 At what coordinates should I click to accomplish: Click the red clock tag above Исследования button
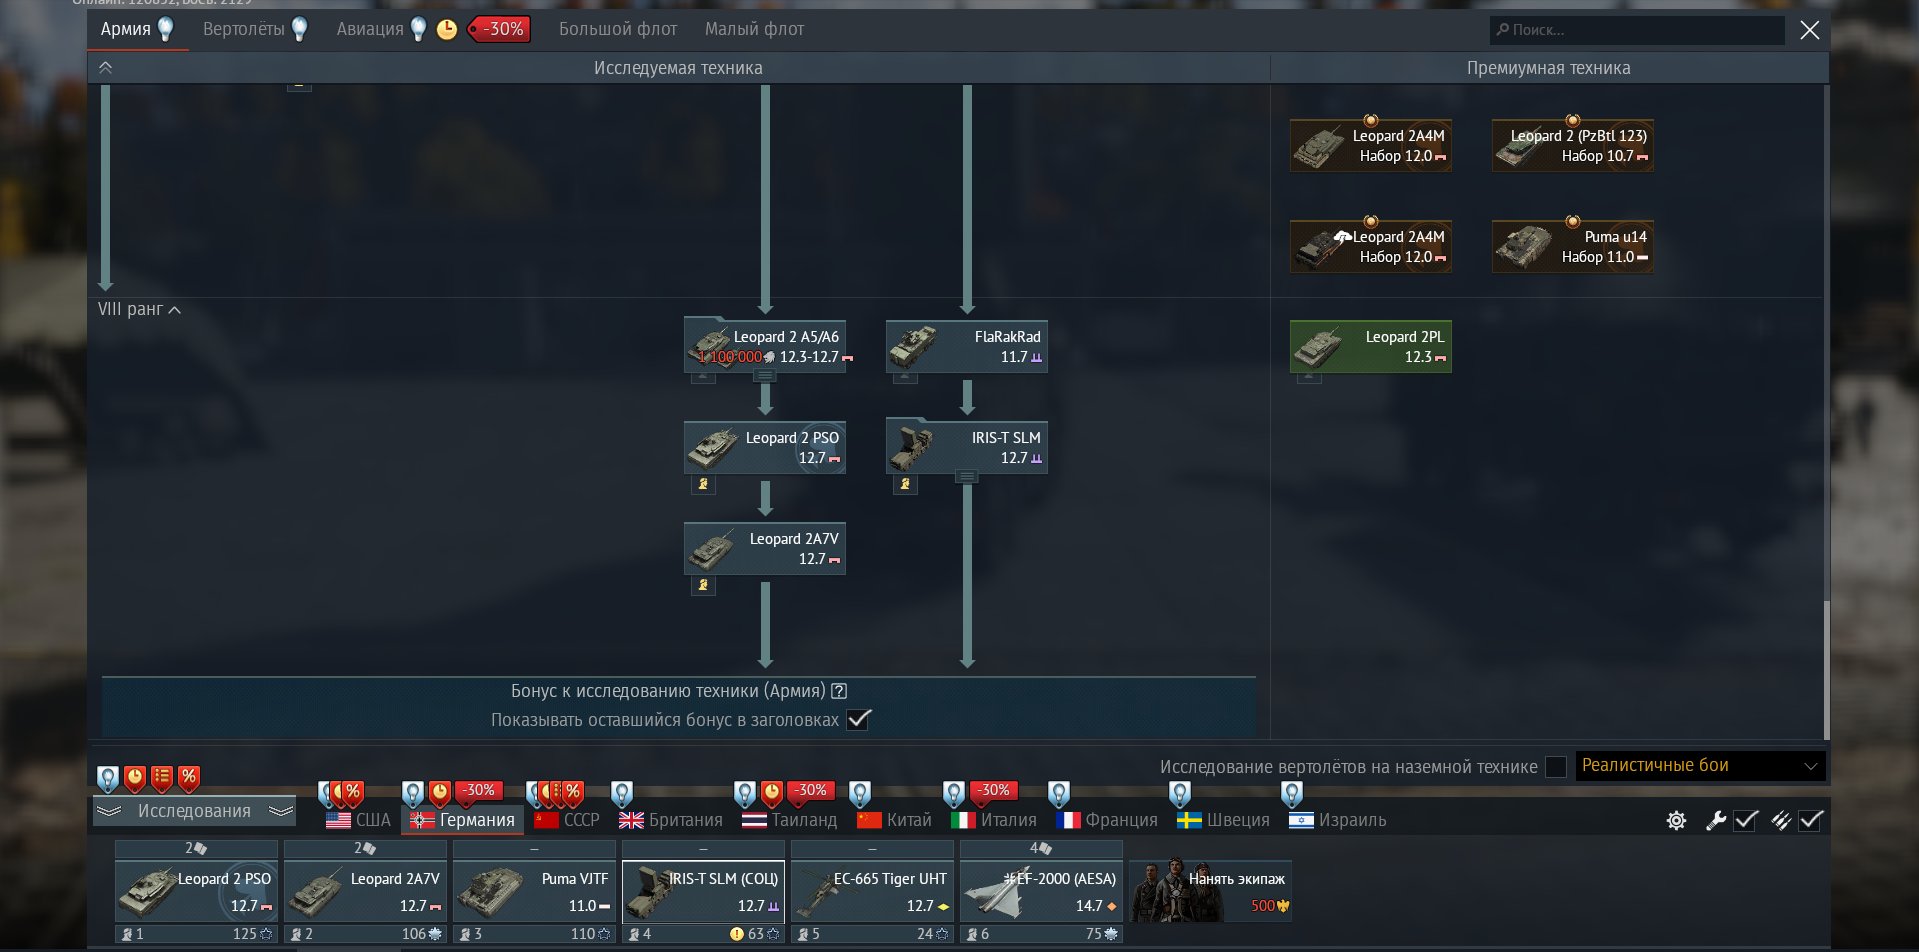135,778
